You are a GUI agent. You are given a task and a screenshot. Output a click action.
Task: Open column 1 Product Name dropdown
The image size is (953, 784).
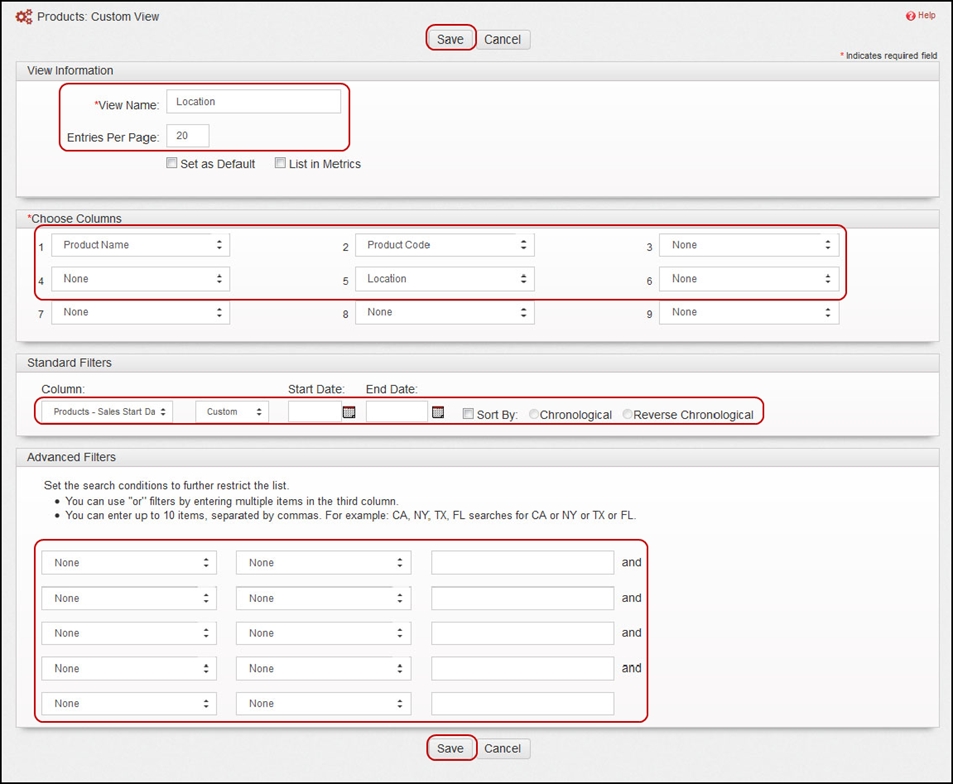click(140, 245)
